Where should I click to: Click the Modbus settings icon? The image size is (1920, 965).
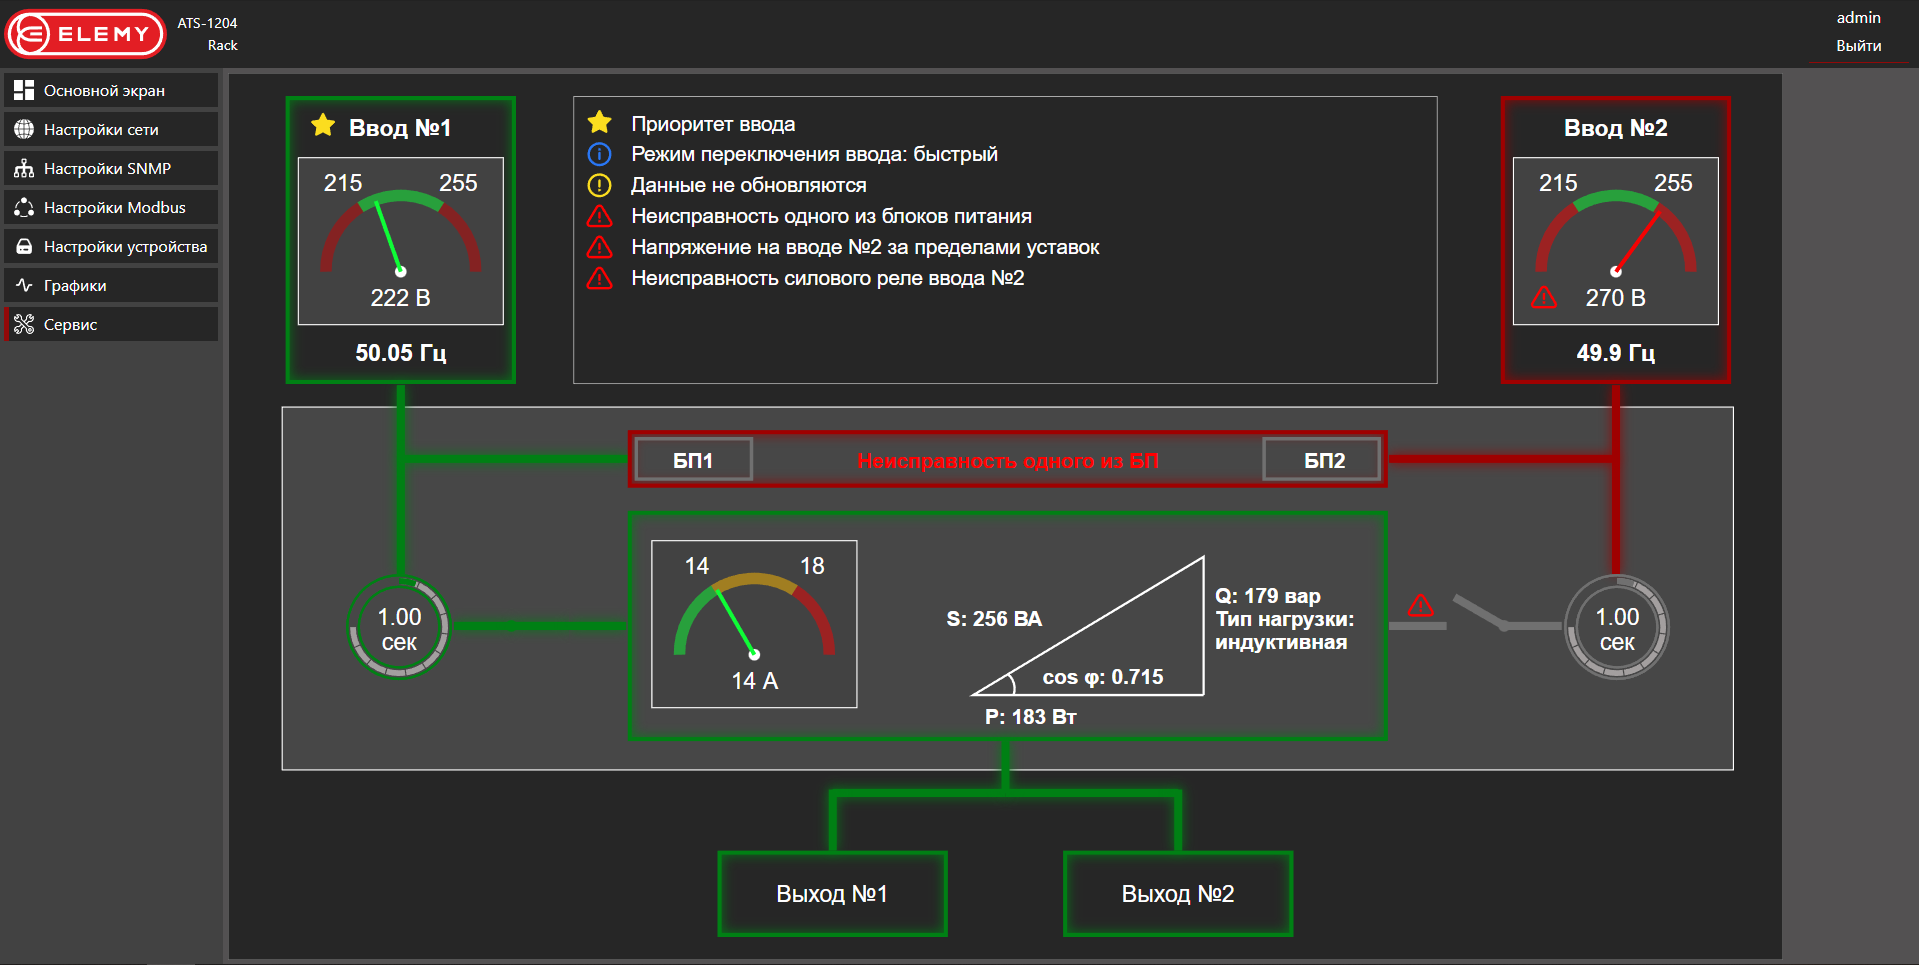click(24, 207)
